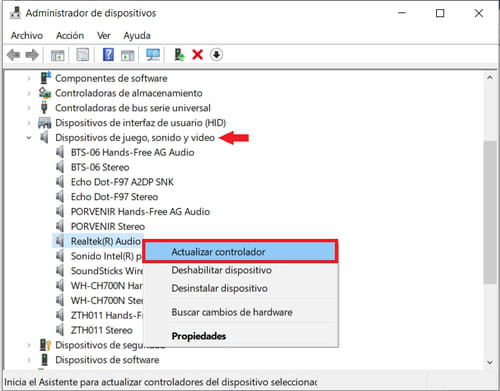The image size is (500, 391).
Task: Expand Componentes de software node
Action: click(x=29, y=78)
